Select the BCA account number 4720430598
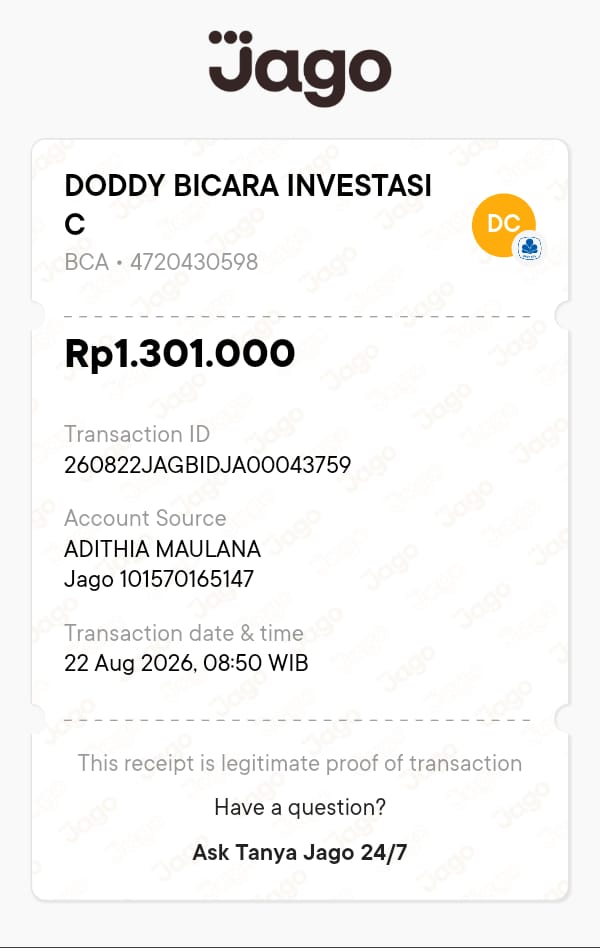Screen dimensions: 600x948 [x=194, y=262]
